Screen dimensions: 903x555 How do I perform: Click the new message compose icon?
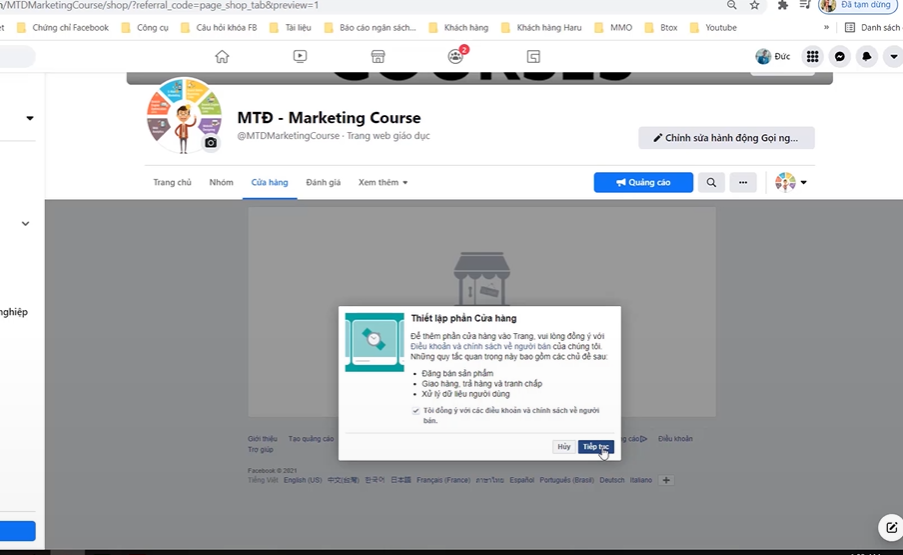tap(890, 527)
